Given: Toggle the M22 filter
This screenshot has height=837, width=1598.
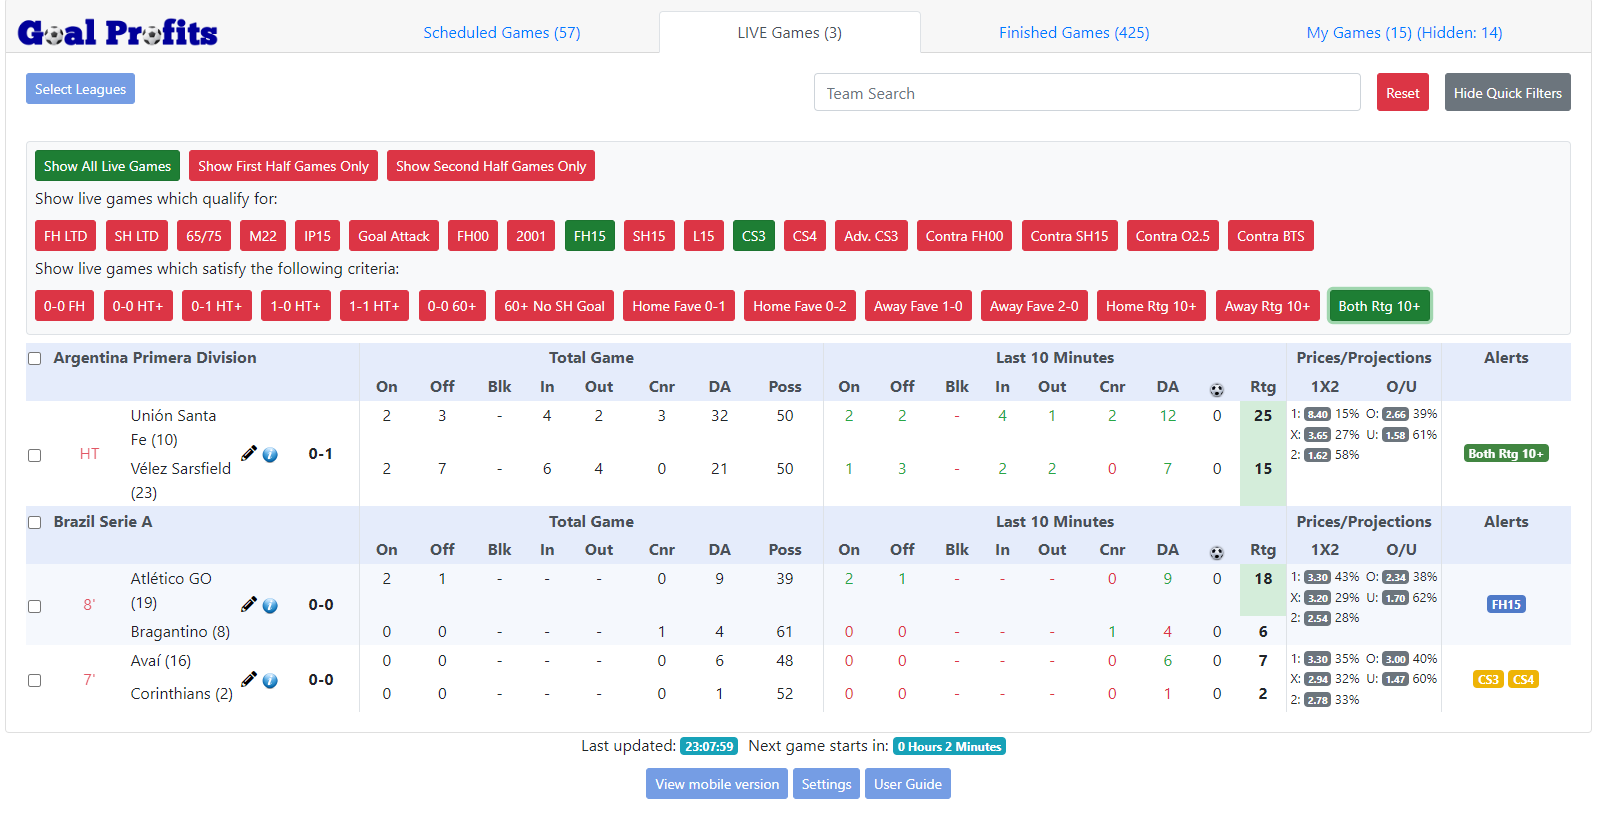Looking at the screenshot, I should coord(263,236).
